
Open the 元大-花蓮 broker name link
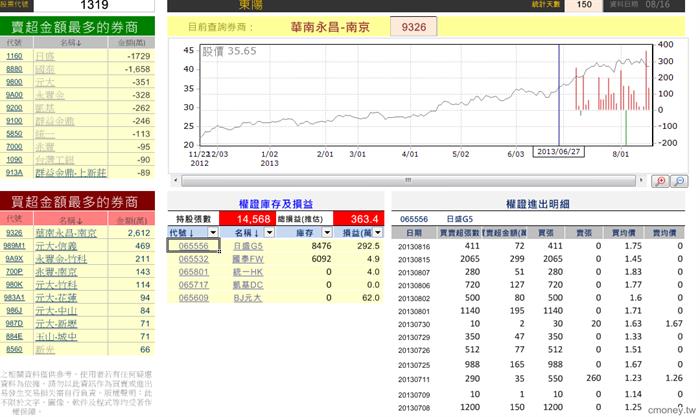point(56,298)
